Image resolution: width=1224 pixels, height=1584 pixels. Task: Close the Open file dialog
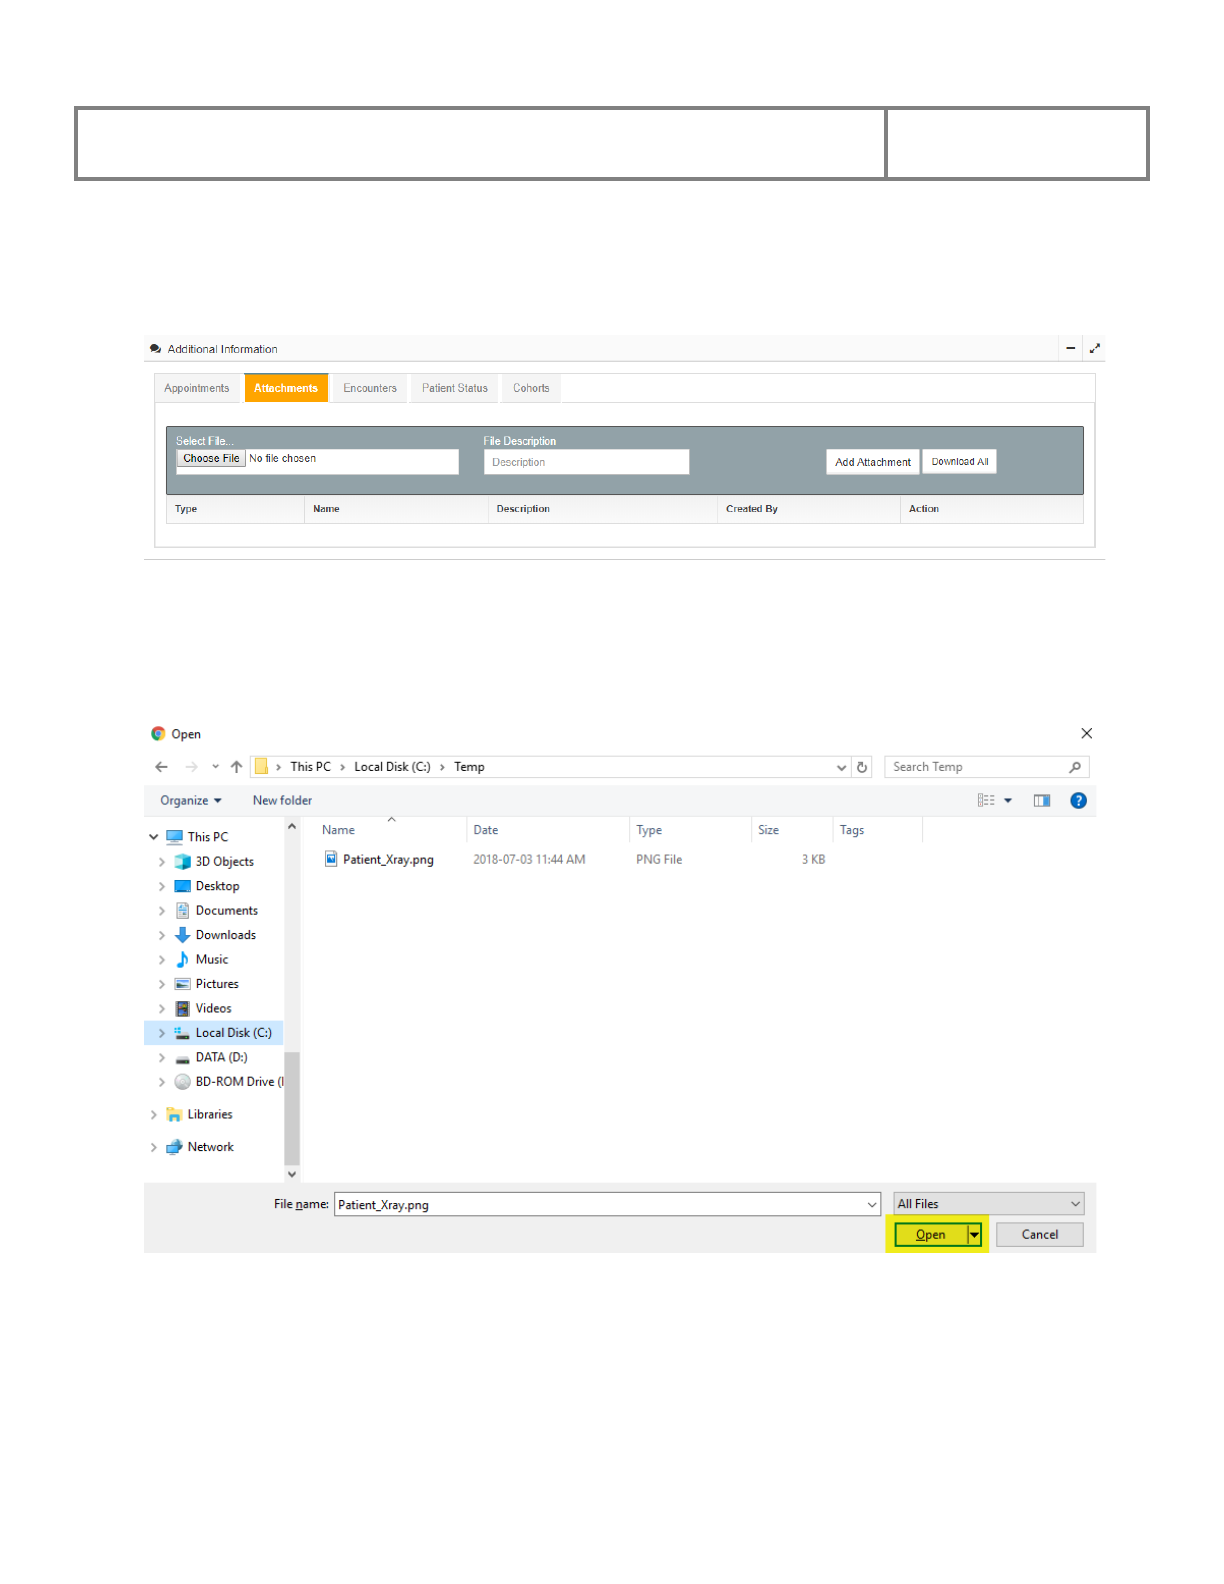pos(1087,733)
